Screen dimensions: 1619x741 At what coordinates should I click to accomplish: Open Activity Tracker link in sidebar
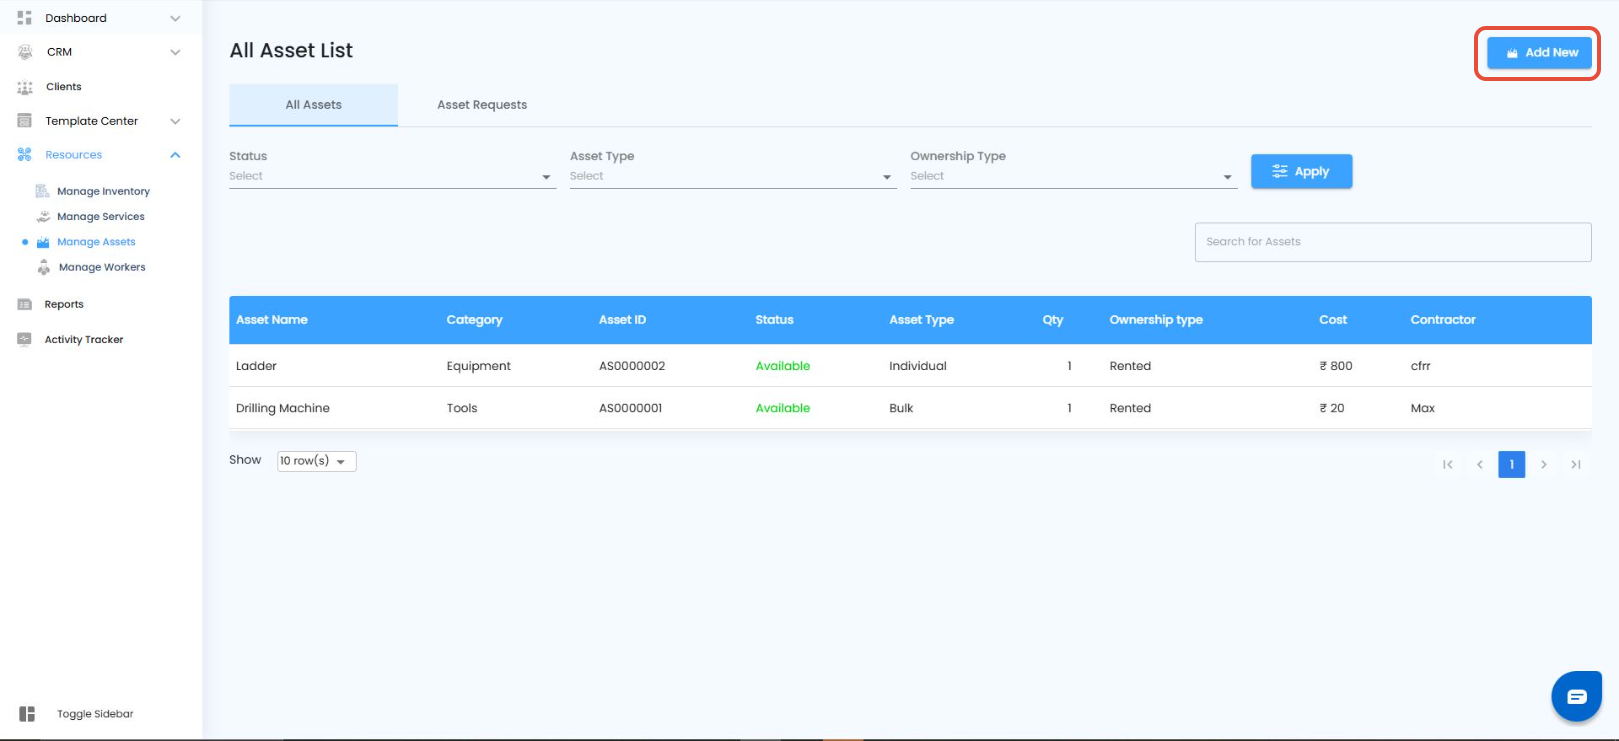pos(84,339)
